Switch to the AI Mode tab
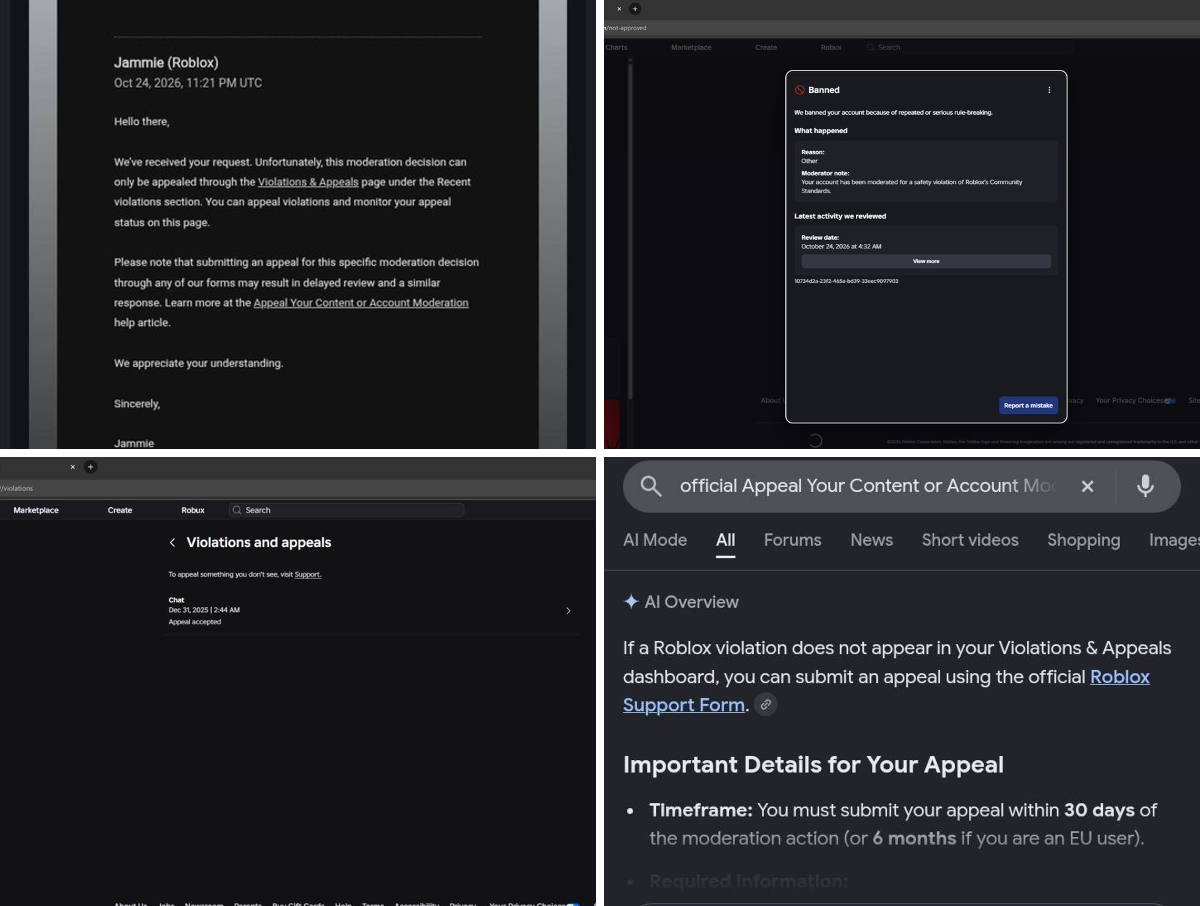The width and height of the screenshot is (1200, 906). [x=655, y=540]
